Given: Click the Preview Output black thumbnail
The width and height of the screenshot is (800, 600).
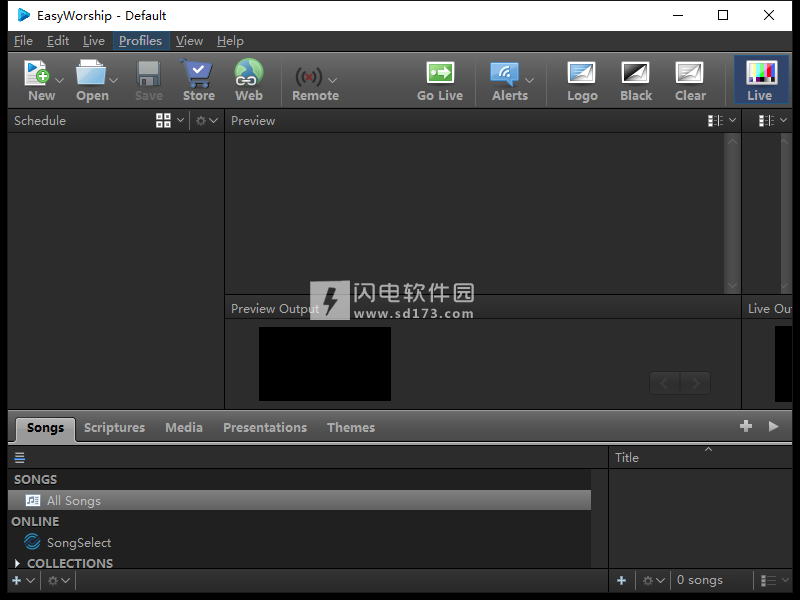Looking at the screenshot, I should click(x=325, y=364).
